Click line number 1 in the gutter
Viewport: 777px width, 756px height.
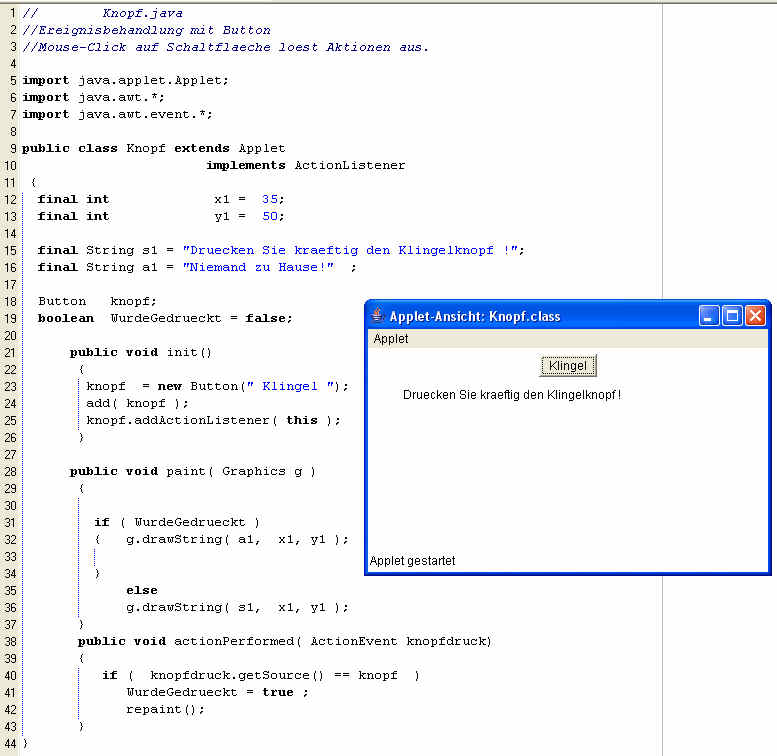[13, 13]
